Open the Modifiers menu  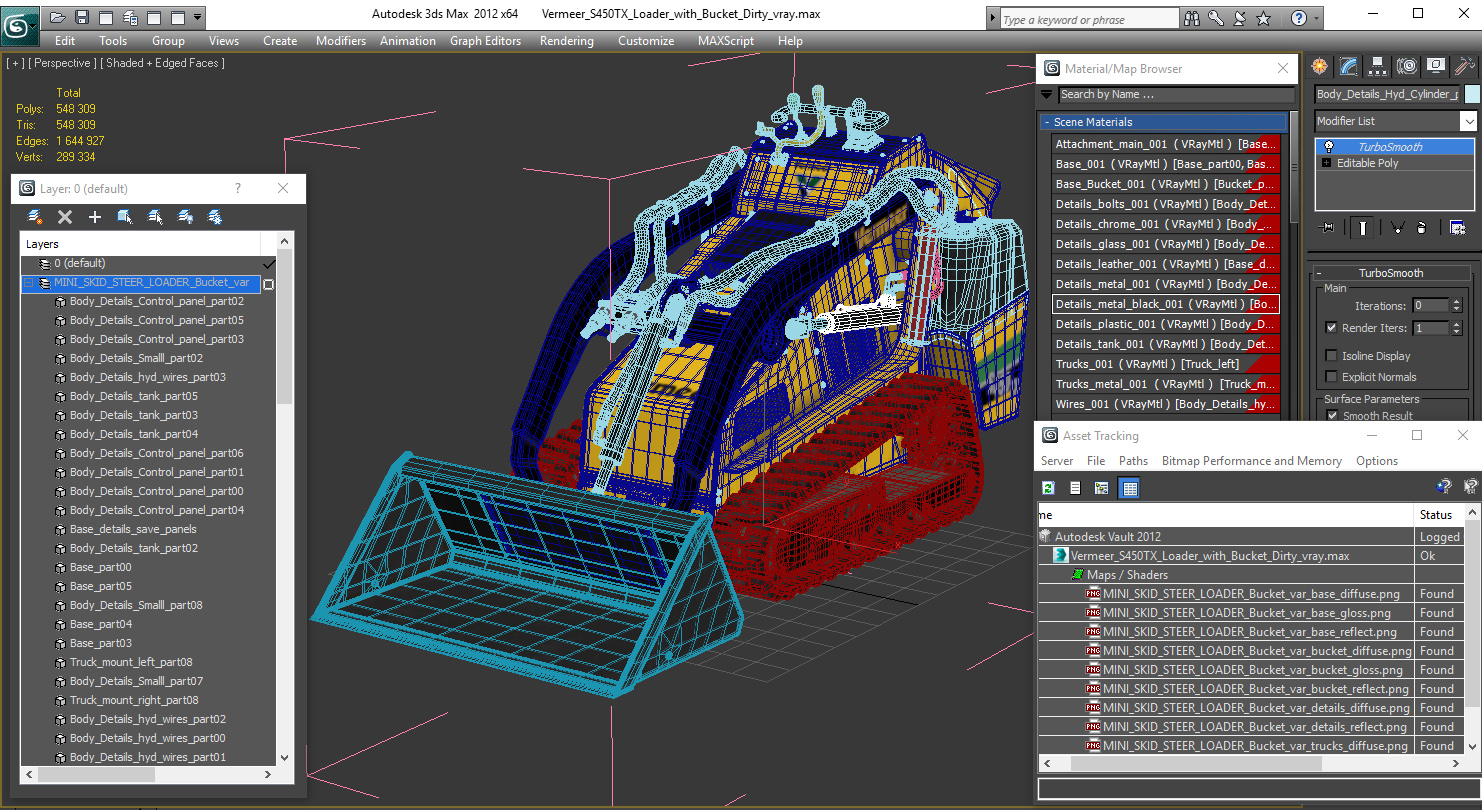[341, 41]
